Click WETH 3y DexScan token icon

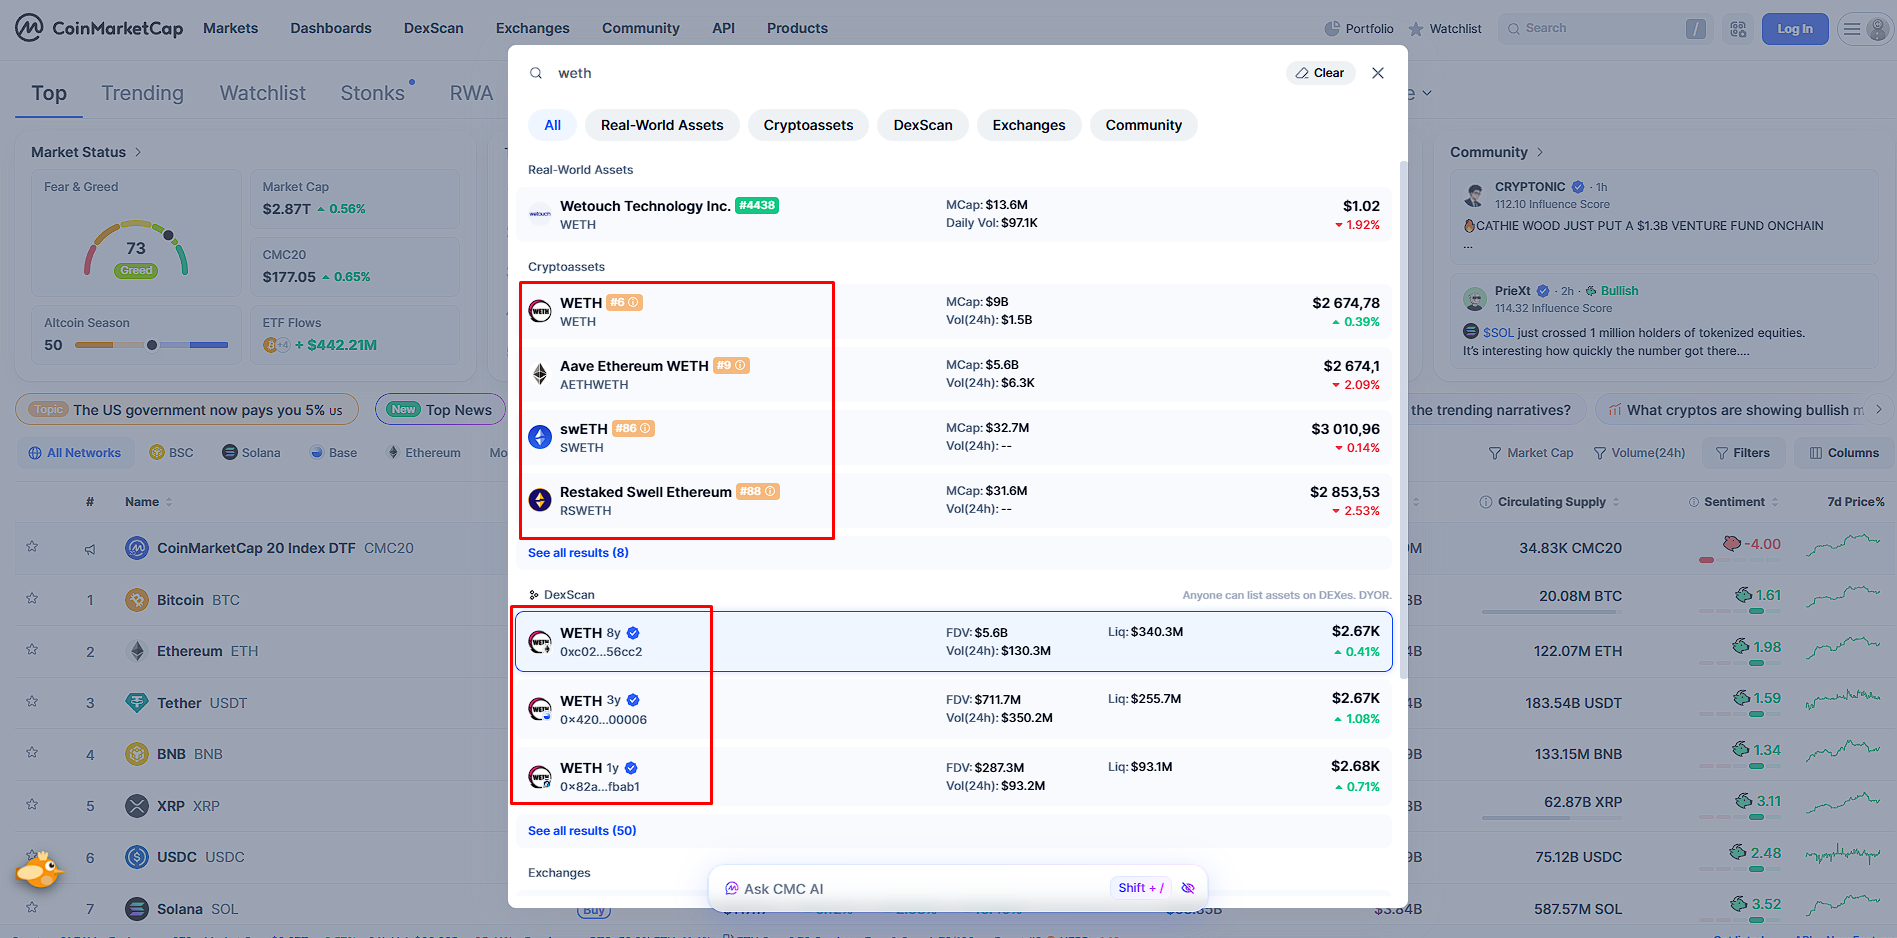[x=540, y=709]
